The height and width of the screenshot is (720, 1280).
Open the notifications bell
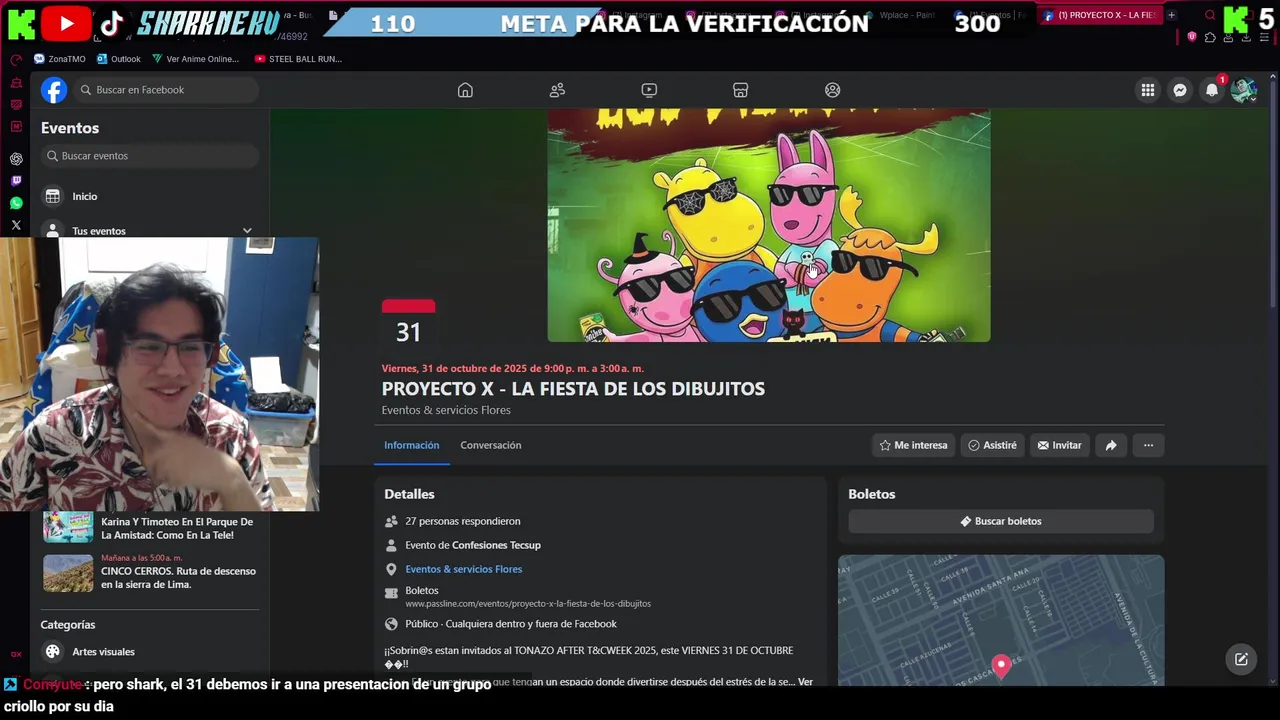tap(1212, 90)
